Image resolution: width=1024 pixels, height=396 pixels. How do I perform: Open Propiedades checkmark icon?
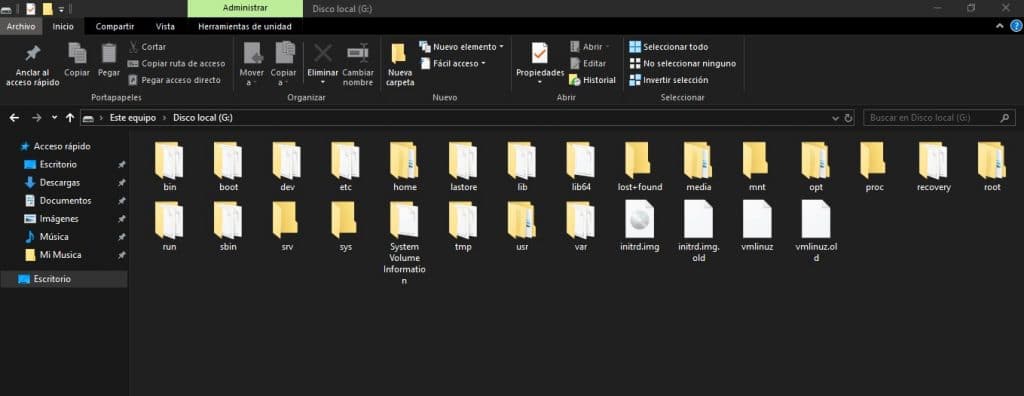pyautogui.click(x=539, y=53)
